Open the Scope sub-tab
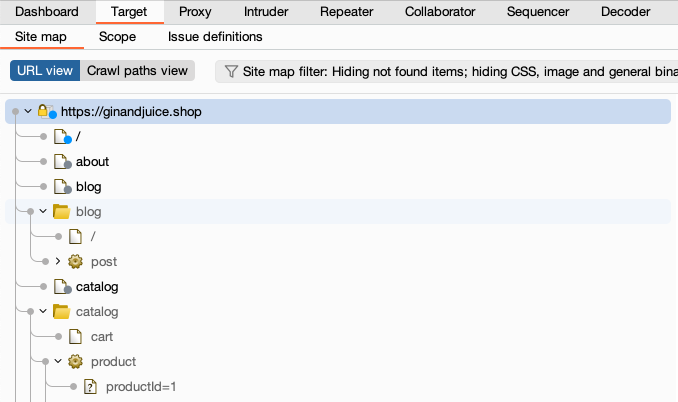Screen dimensions: 678x402 (x=117, y=37)
